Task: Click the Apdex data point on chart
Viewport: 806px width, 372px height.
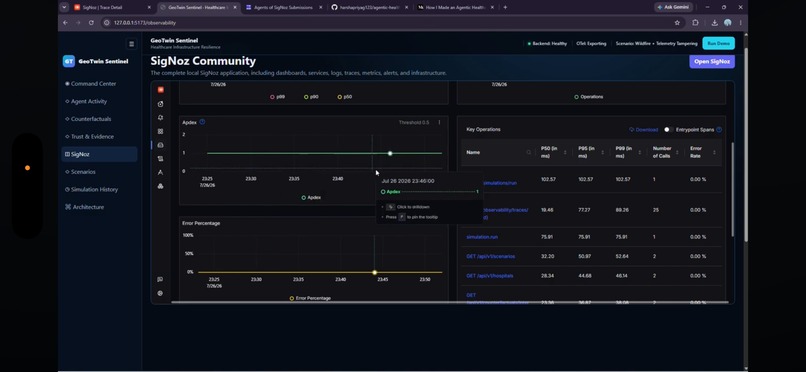Action: pos(390,153)
